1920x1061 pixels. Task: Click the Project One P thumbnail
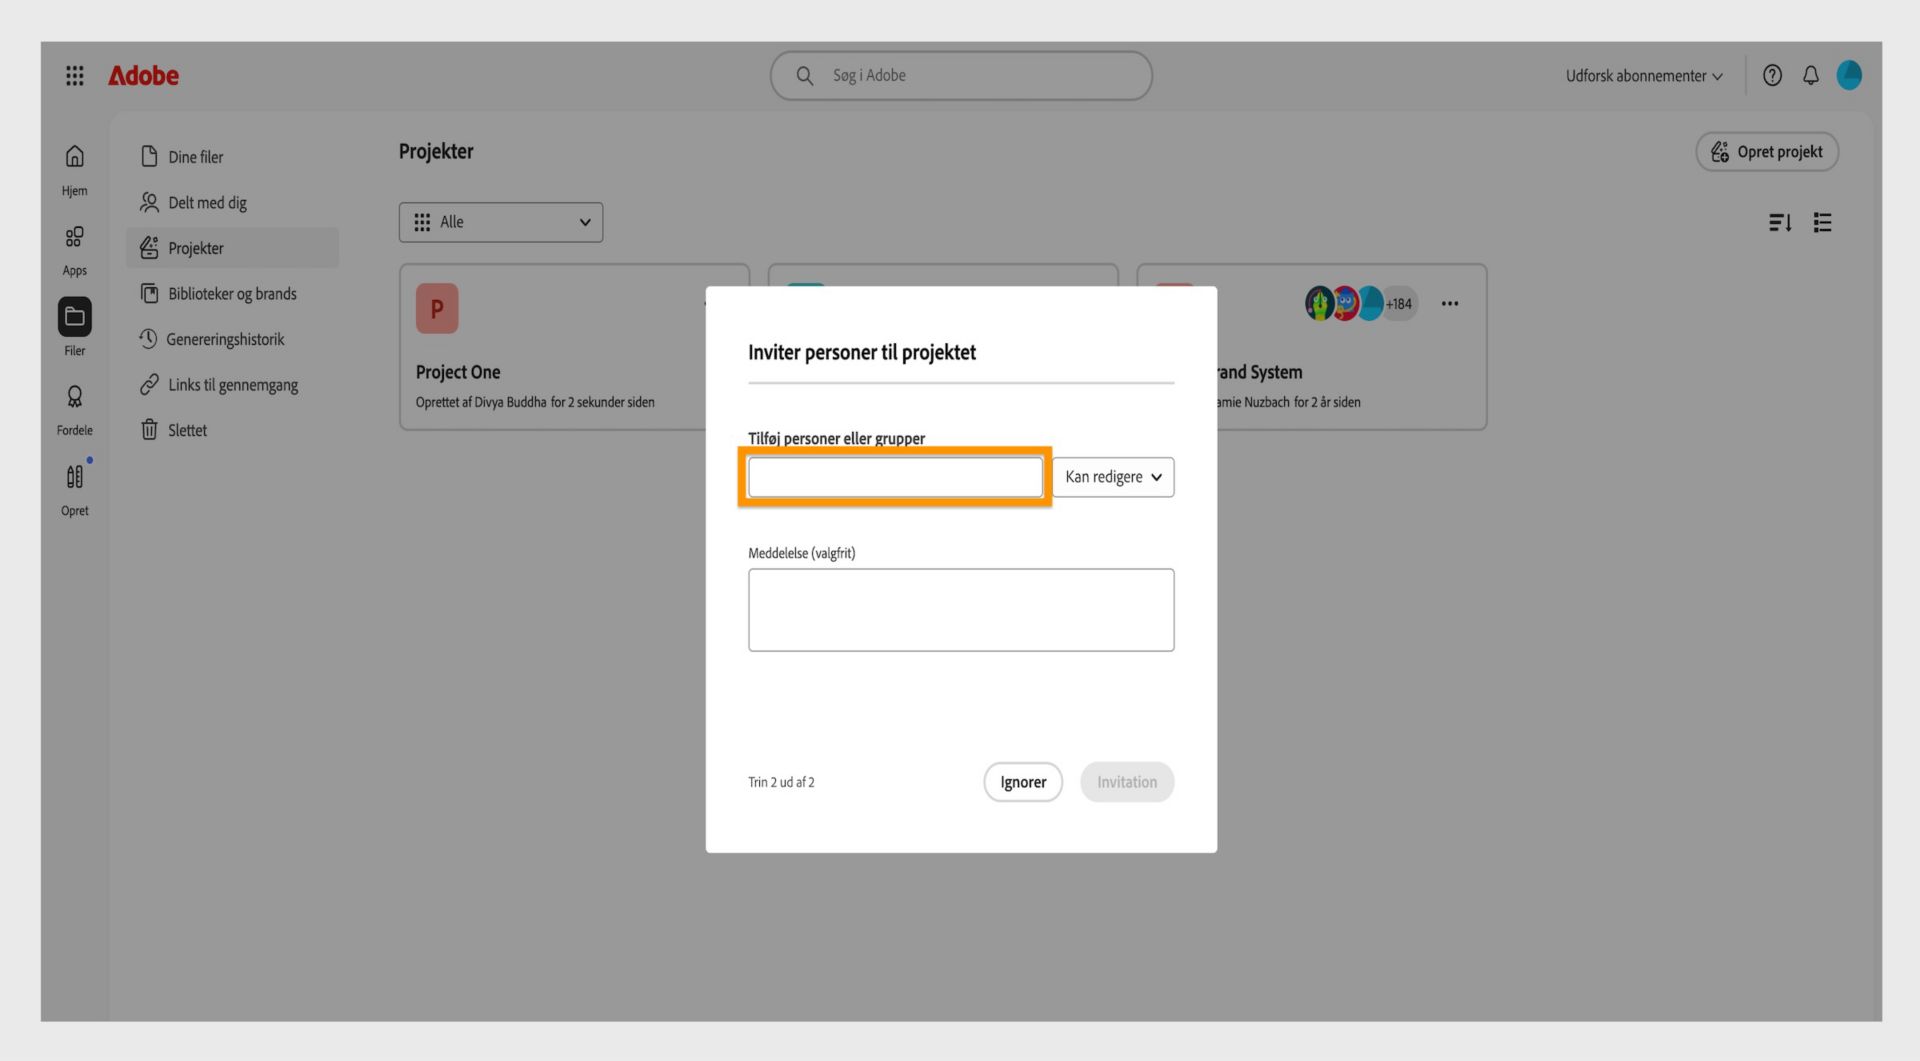click(x=437, y=309)
